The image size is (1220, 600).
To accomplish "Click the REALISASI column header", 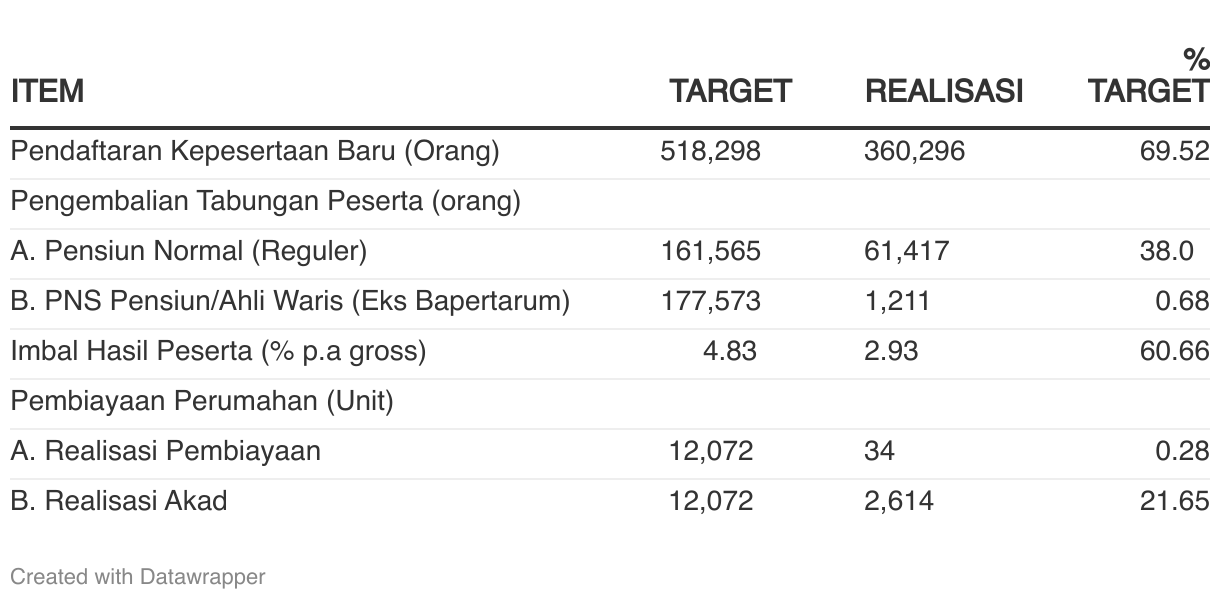I will coord(944,92).
